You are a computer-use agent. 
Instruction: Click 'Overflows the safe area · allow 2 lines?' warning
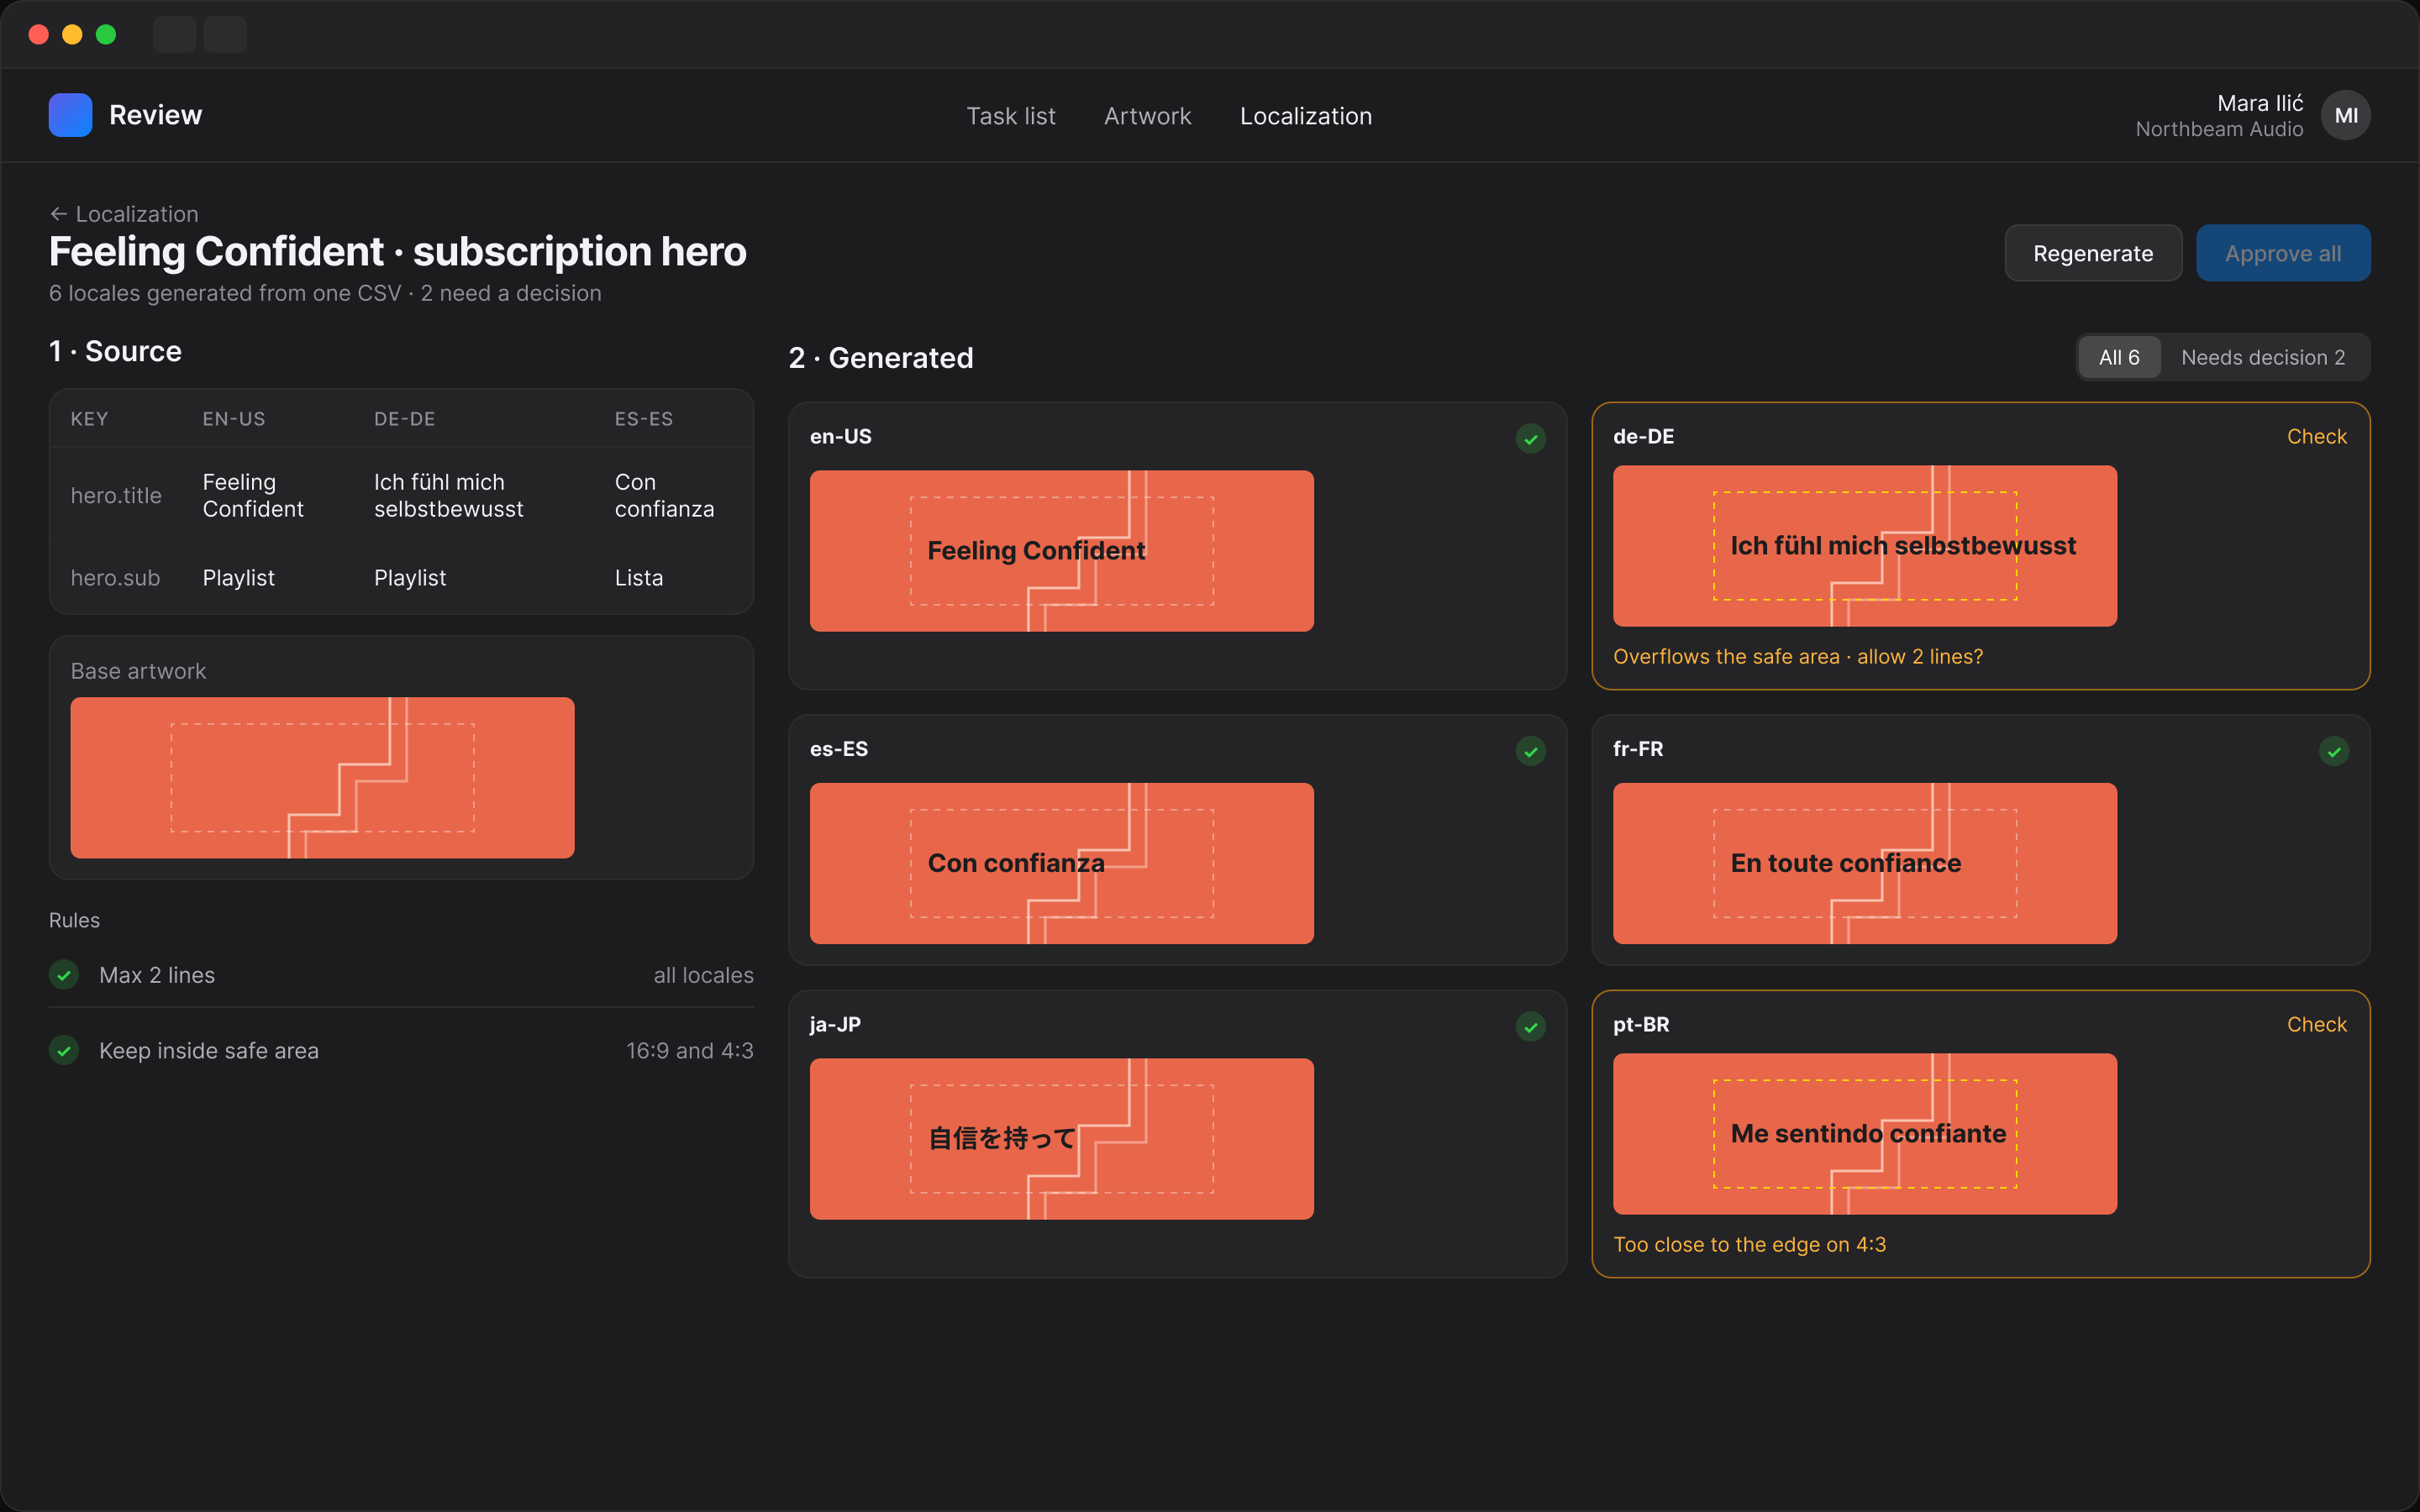(x=1798, y=656)
